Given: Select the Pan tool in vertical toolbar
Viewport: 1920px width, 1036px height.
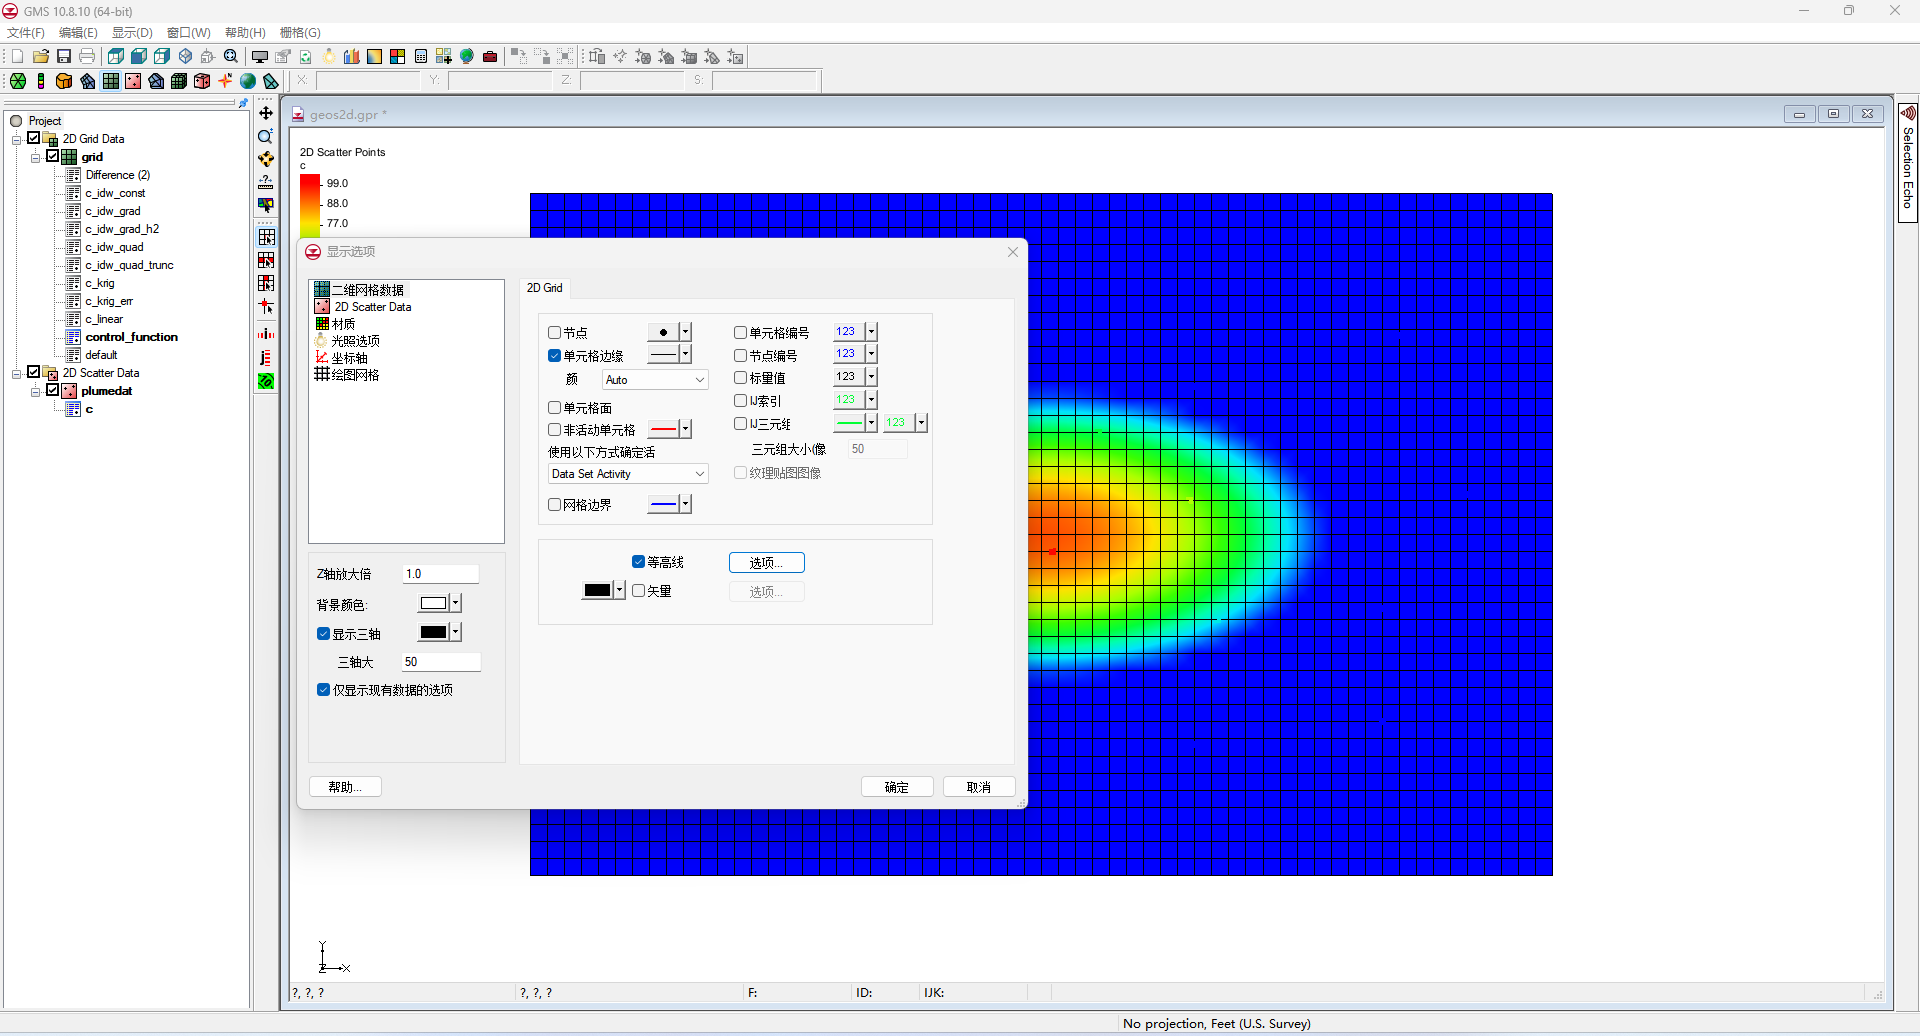Looking at the screenshot, I should [x=266, y=113].
